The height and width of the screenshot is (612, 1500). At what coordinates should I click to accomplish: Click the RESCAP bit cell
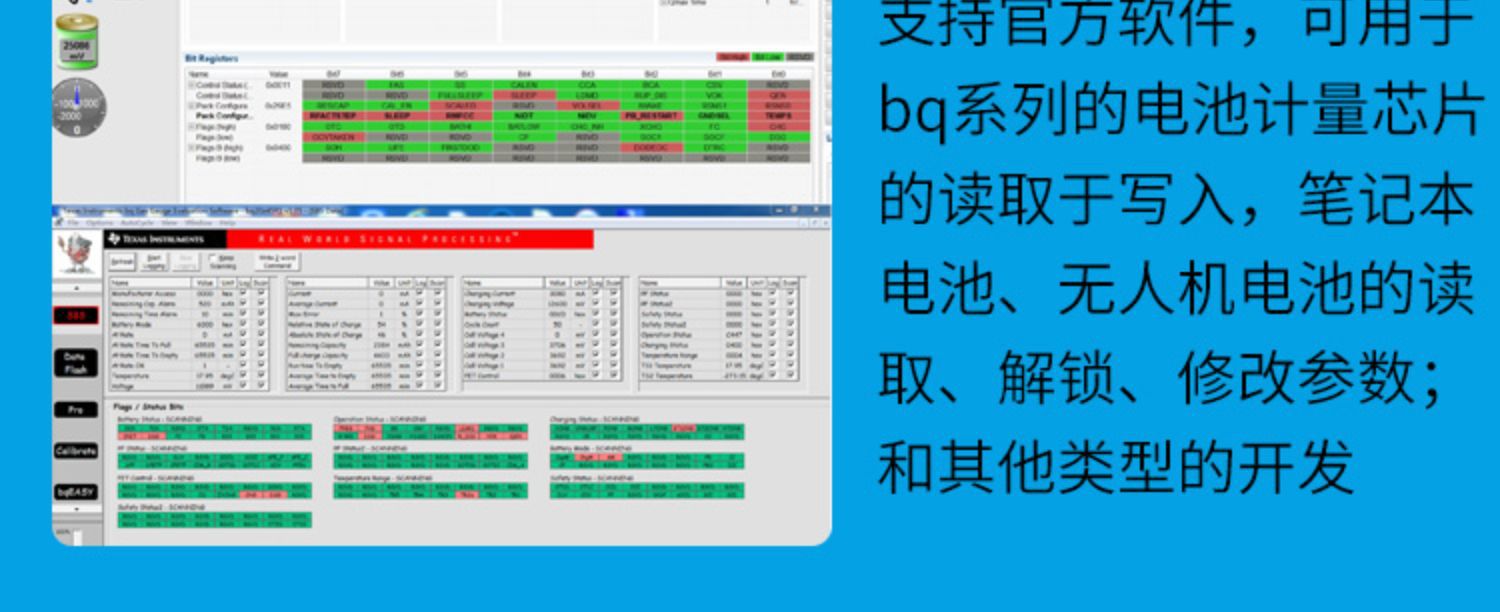[x=334, y=106]
